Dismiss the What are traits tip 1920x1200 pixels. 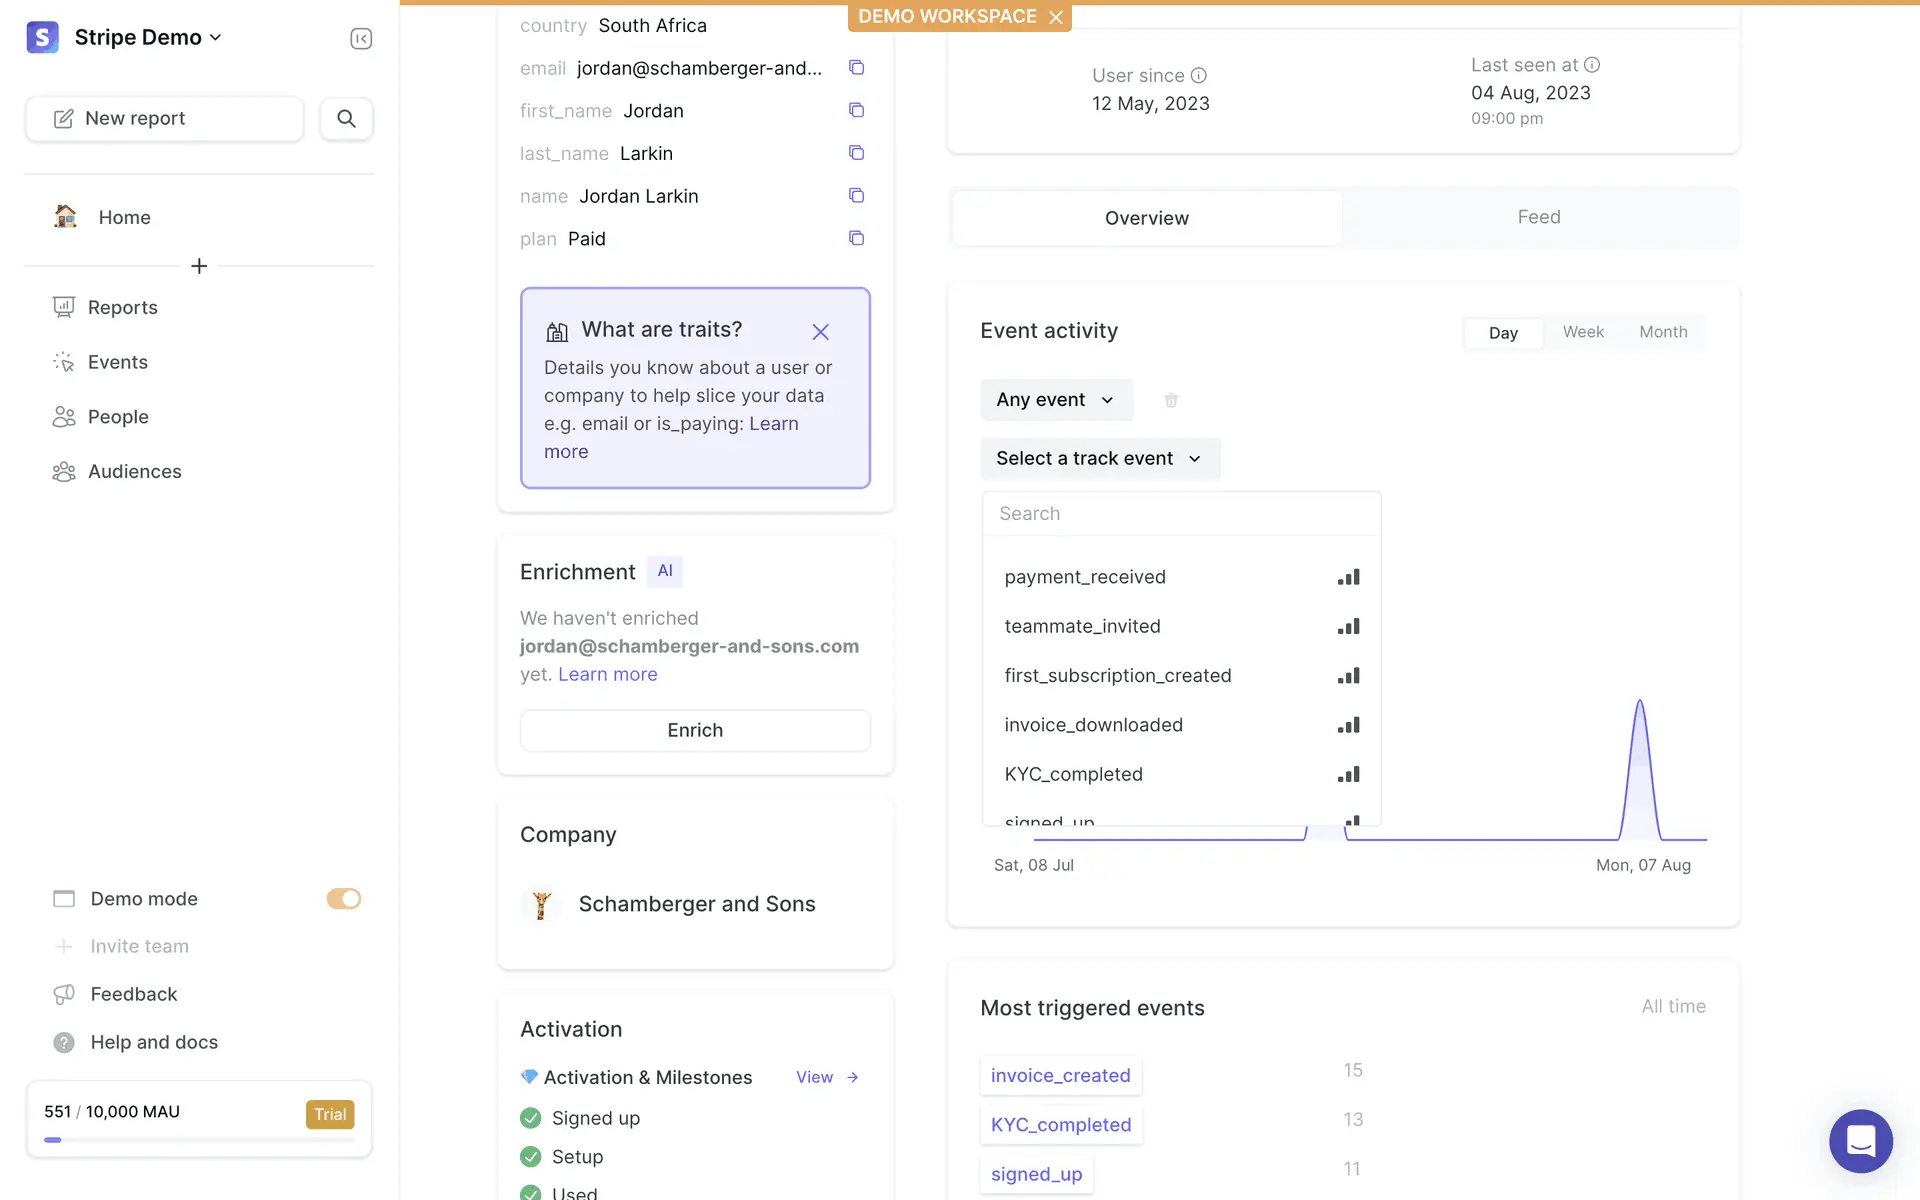point(820,332)
